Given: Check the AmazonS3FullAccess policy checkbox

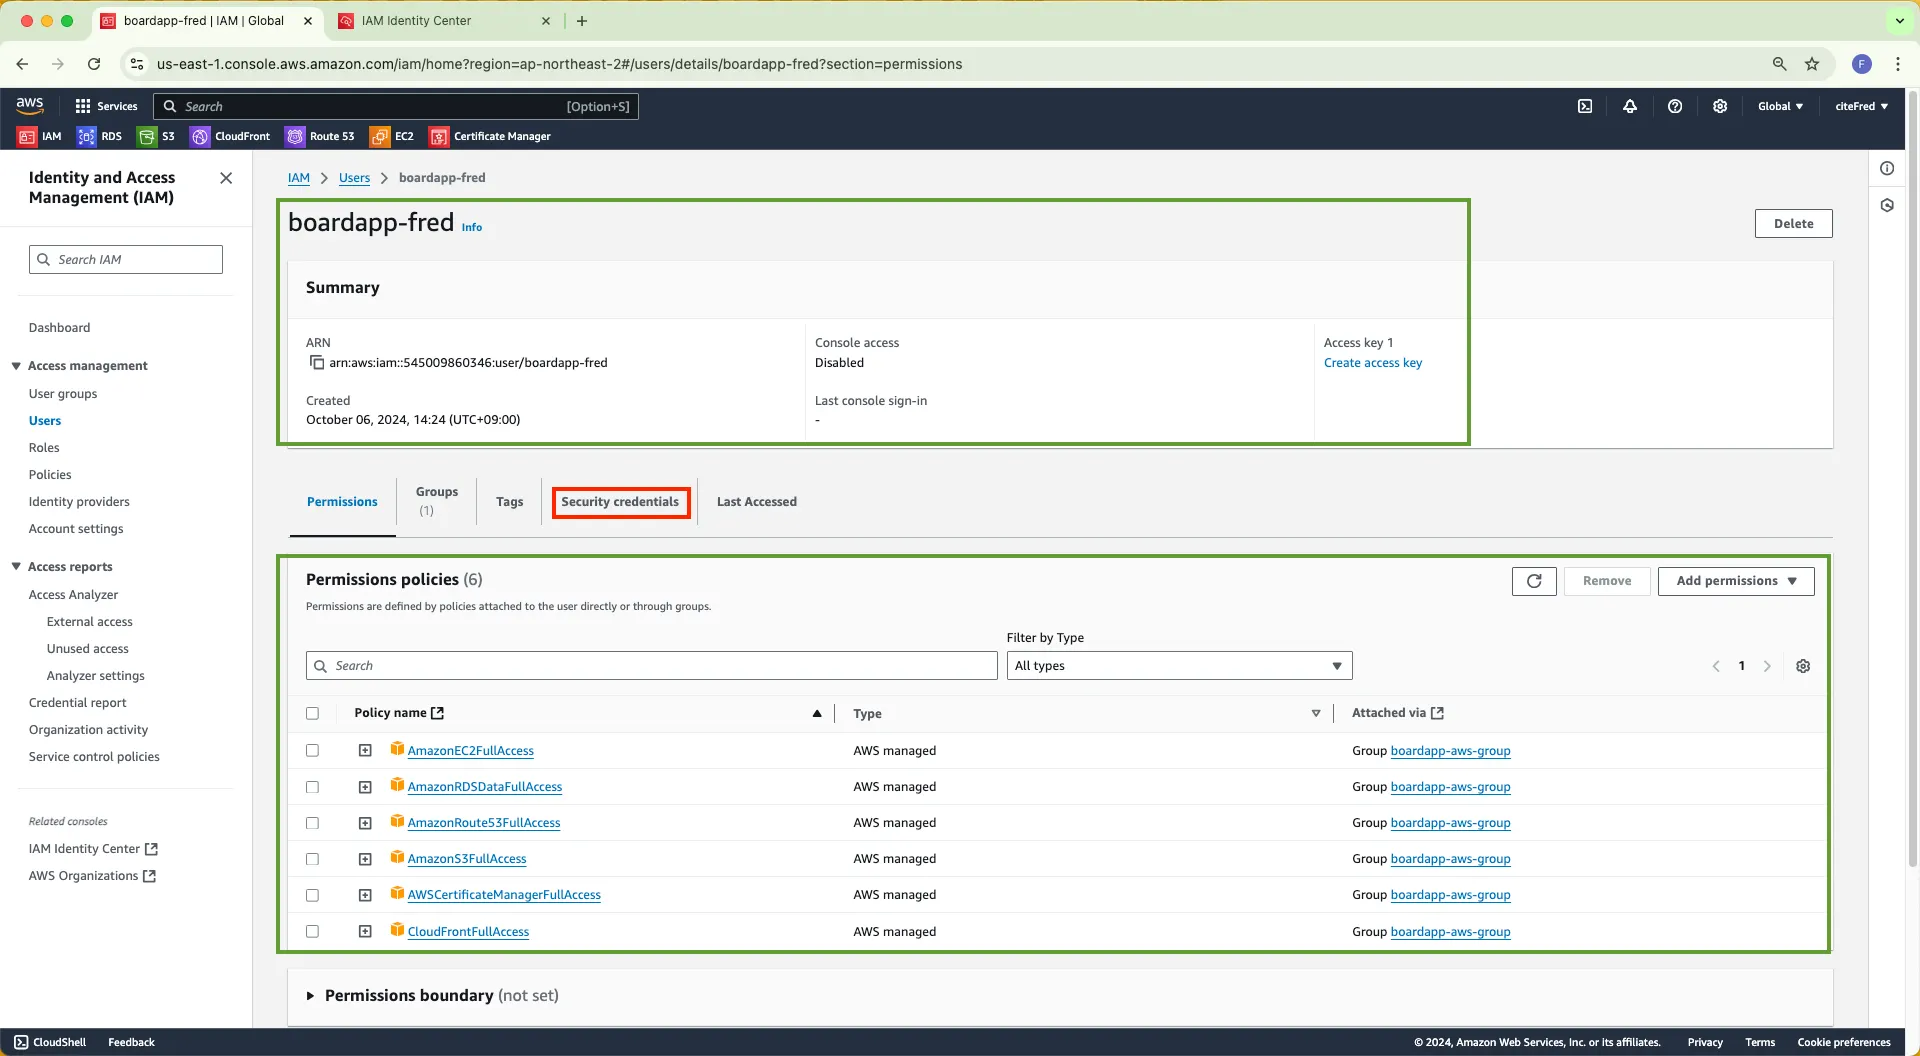Looking at the screenshot, I should [x=312, y=859].
